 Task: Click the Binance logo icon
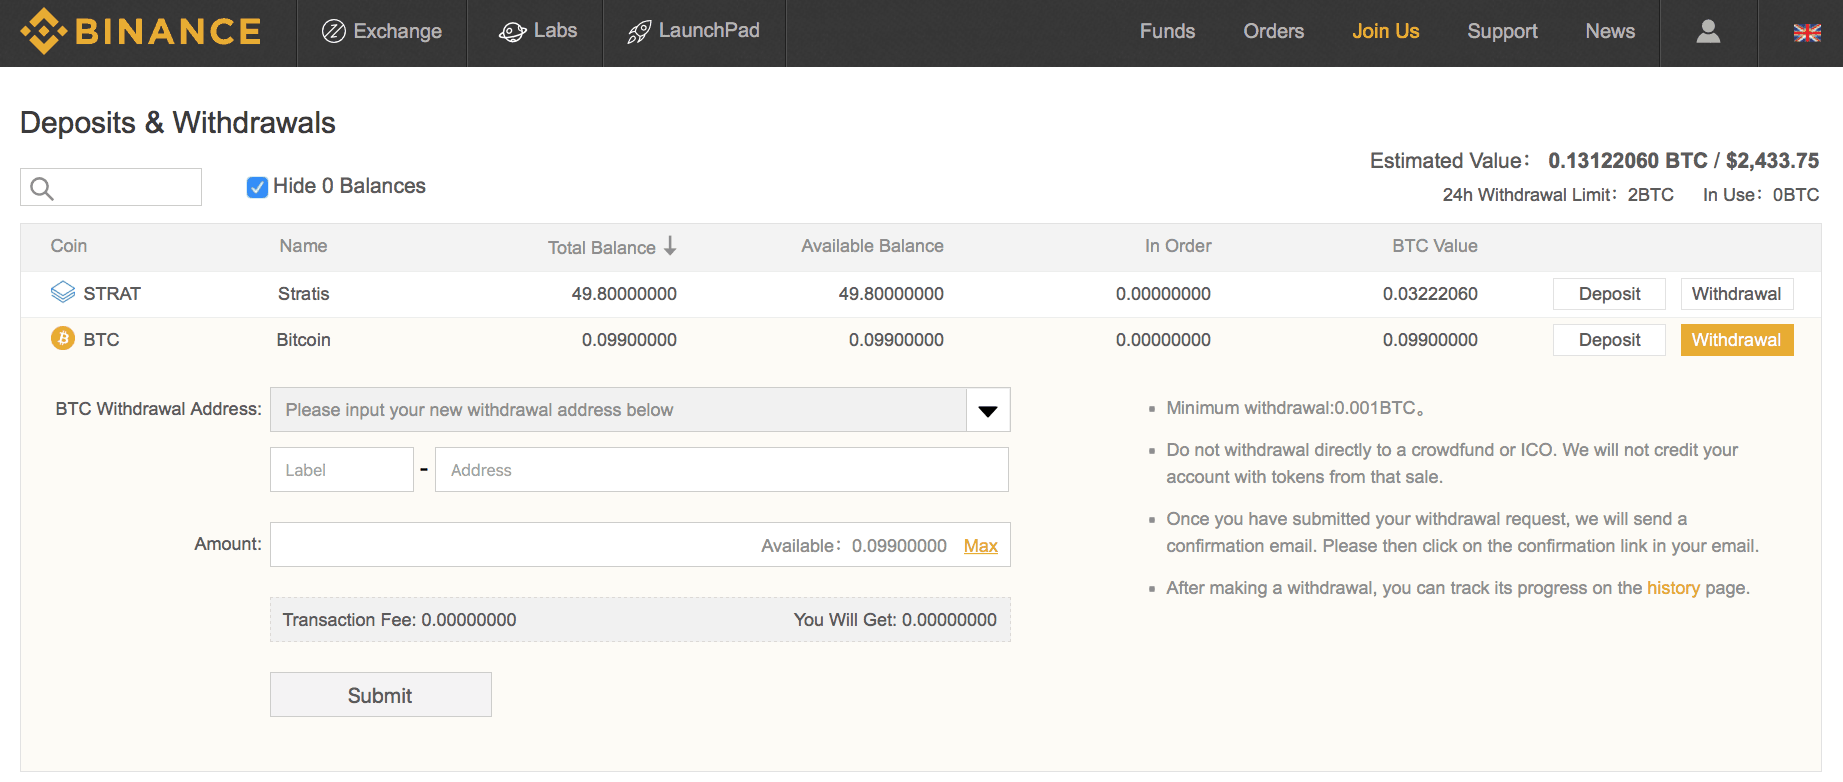[x=43, y=32]
